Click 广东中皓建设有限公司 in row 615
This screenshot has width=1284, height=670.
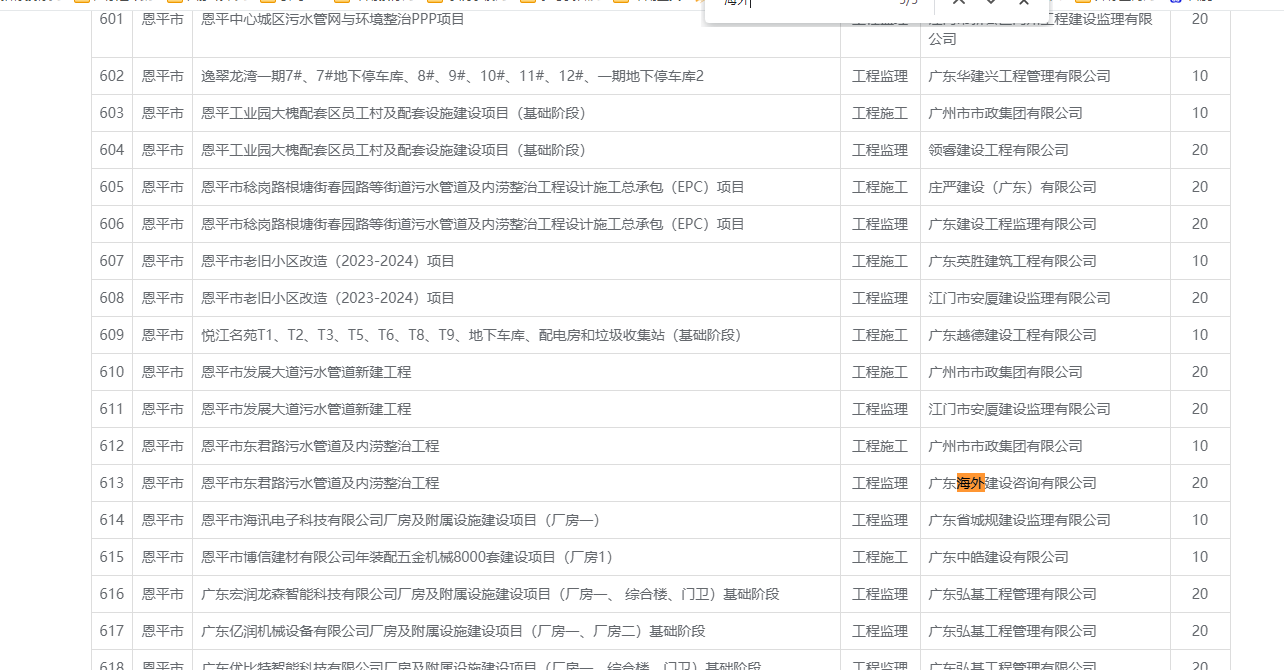(x=998, y=557)
